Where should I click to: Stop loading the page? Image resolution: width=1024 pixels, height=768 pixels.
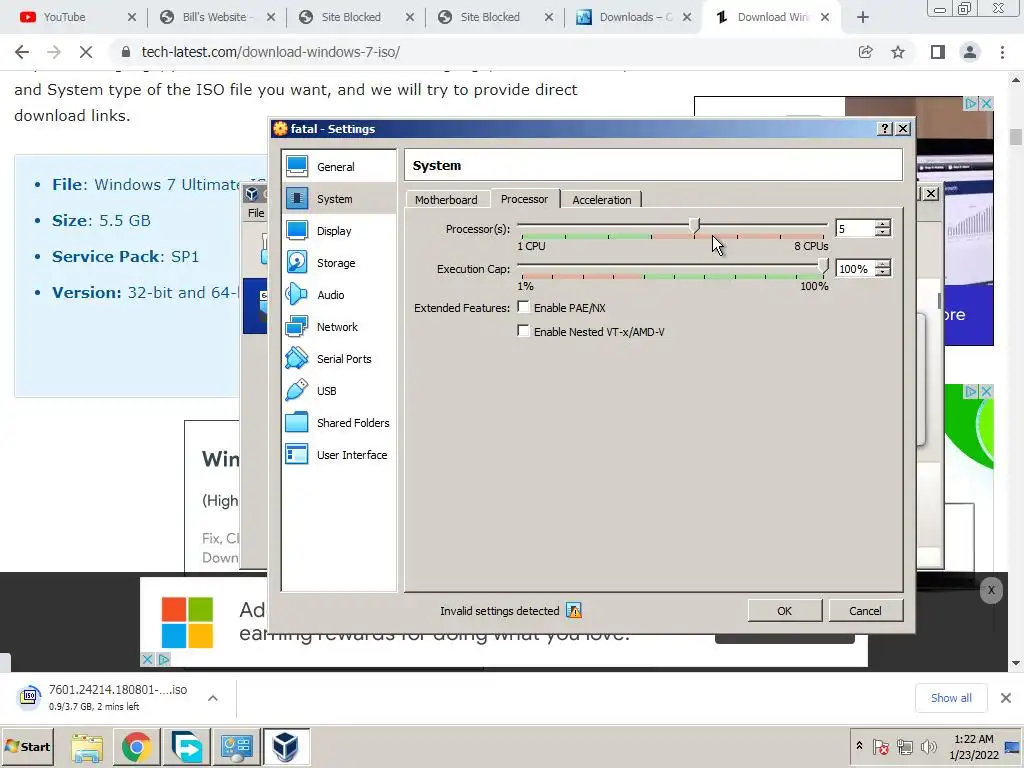tap(86, 52)
